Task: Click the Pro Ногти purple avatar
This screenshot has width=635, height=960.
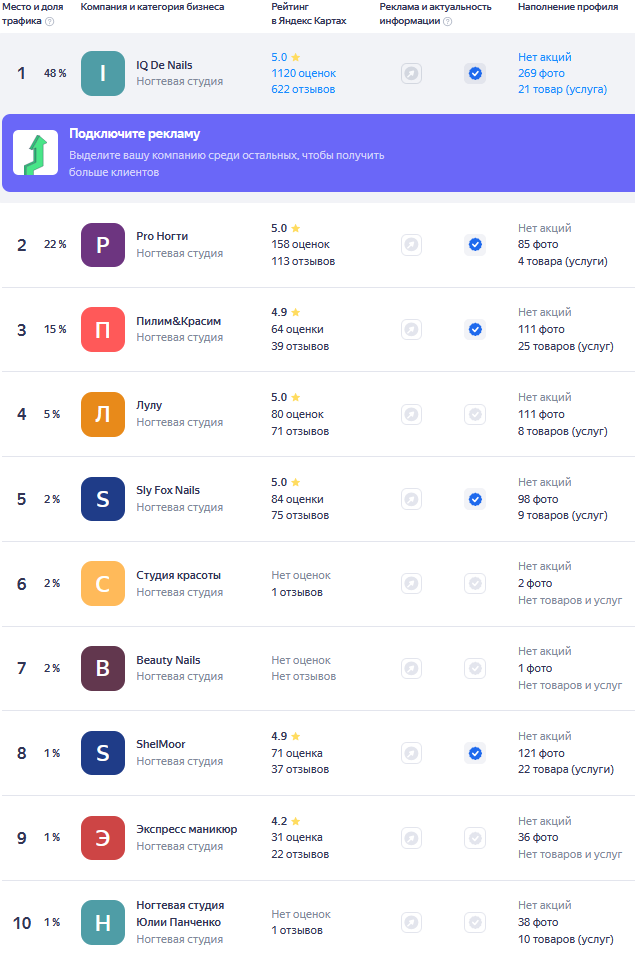Action: tap(103, 245)
